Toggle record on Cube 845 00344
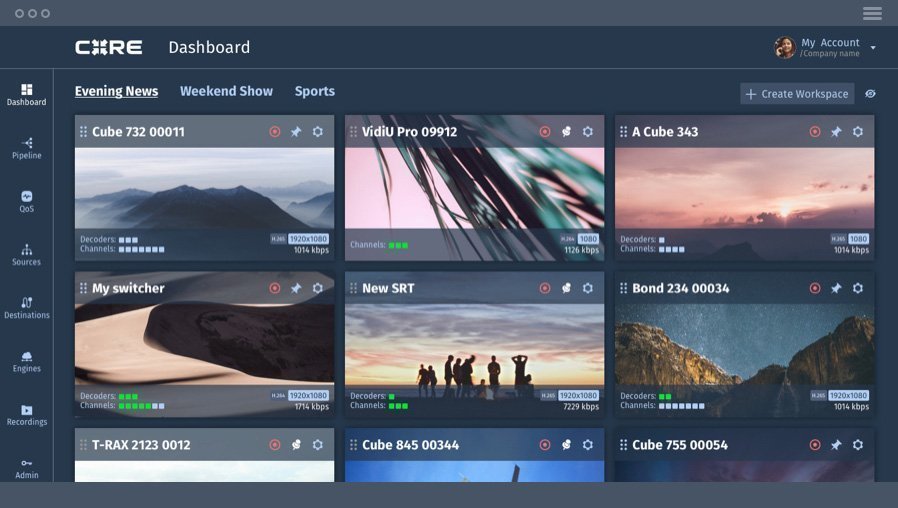The image size is (898, 508). (x=545, y=444)
